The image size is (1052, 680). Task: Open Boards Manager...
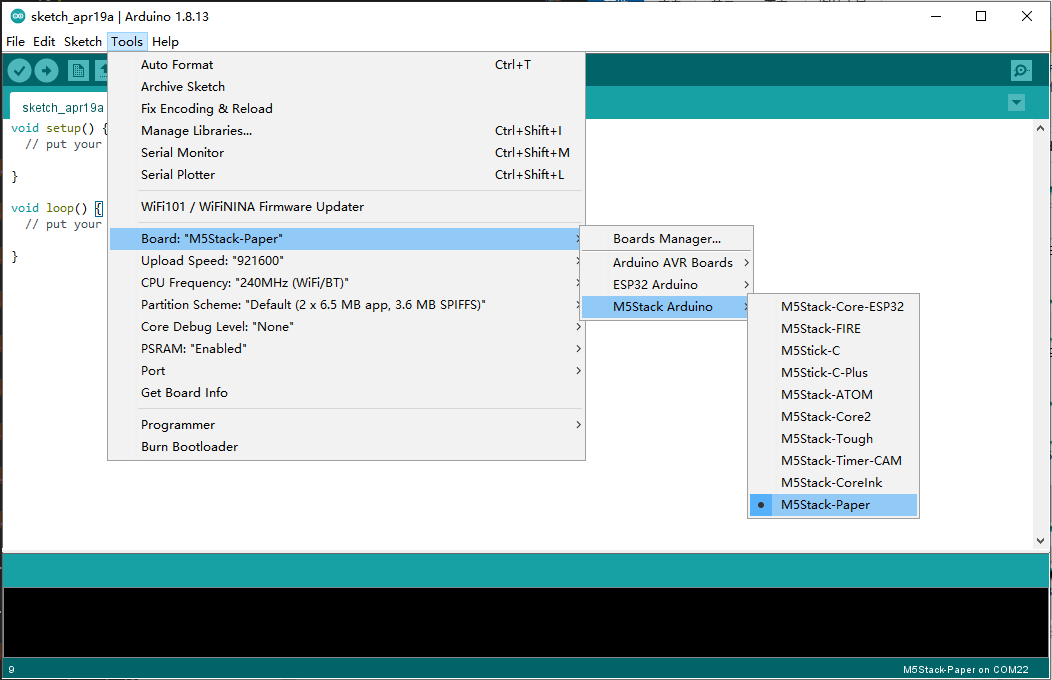(667, 239)
